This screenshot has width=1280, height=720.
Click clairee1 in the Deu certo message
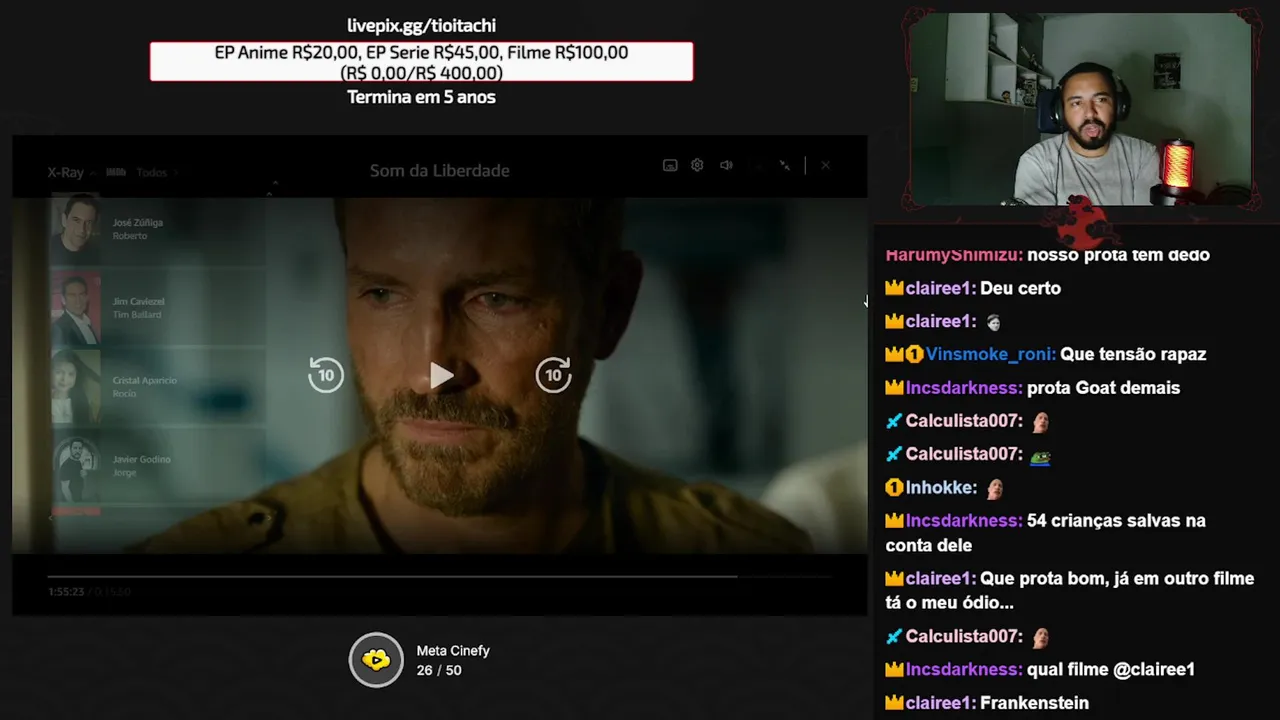click(x=941, y=288)
